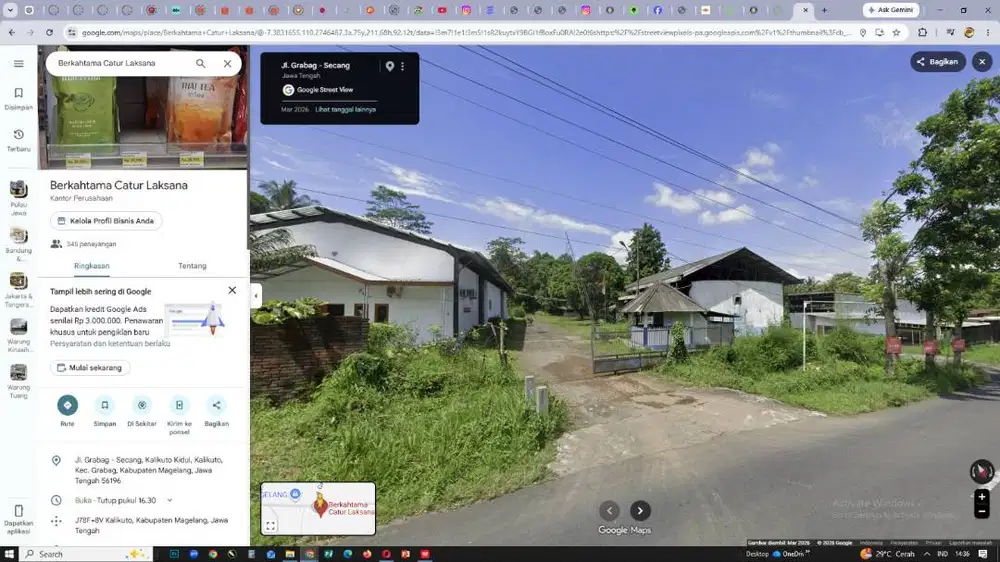This screenshot has height=562, width=1000.
Task: Click the Chrome back arrow
Action: tap(11, 32)
